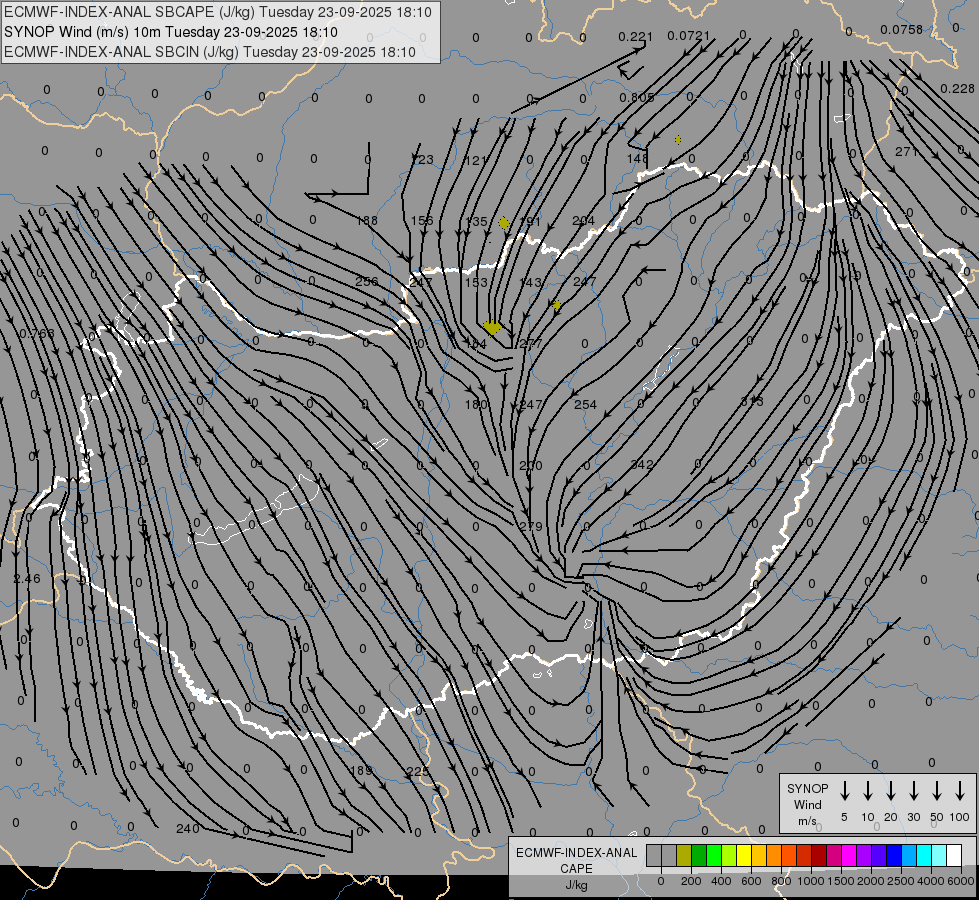
Task: Click the map value 0.228
Action: [x=957, y=89]
